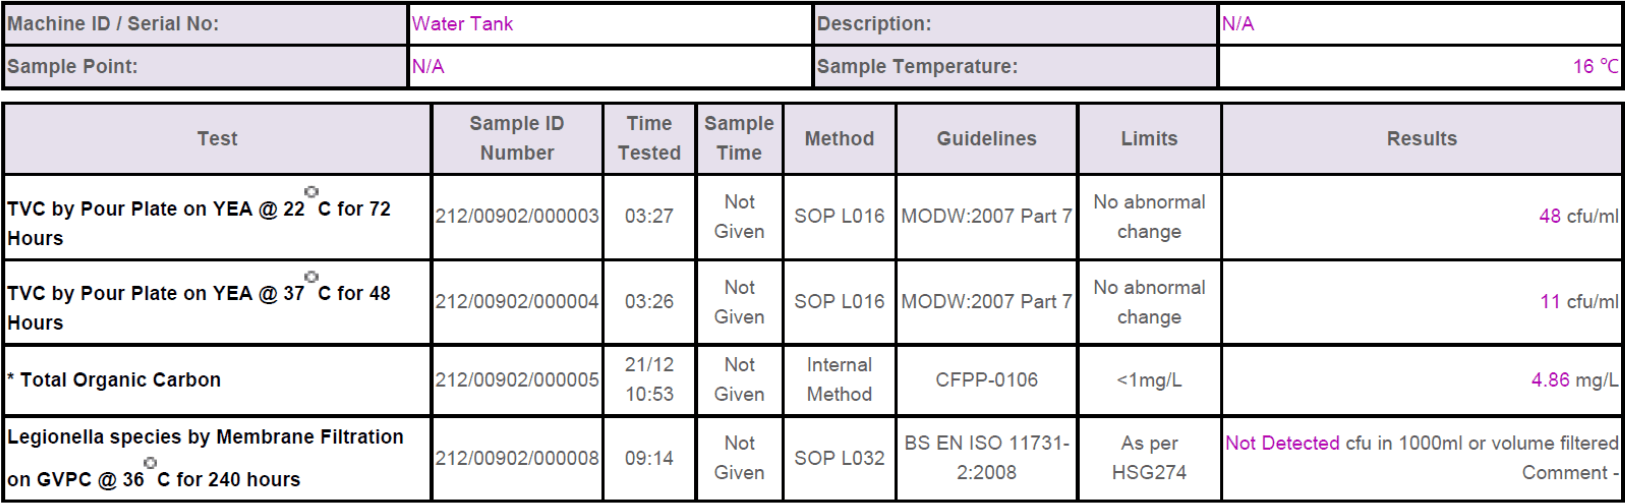Click the BS EN ISO 11731-2:2008 guideline
1625x503 pixels.
point(987,458)
